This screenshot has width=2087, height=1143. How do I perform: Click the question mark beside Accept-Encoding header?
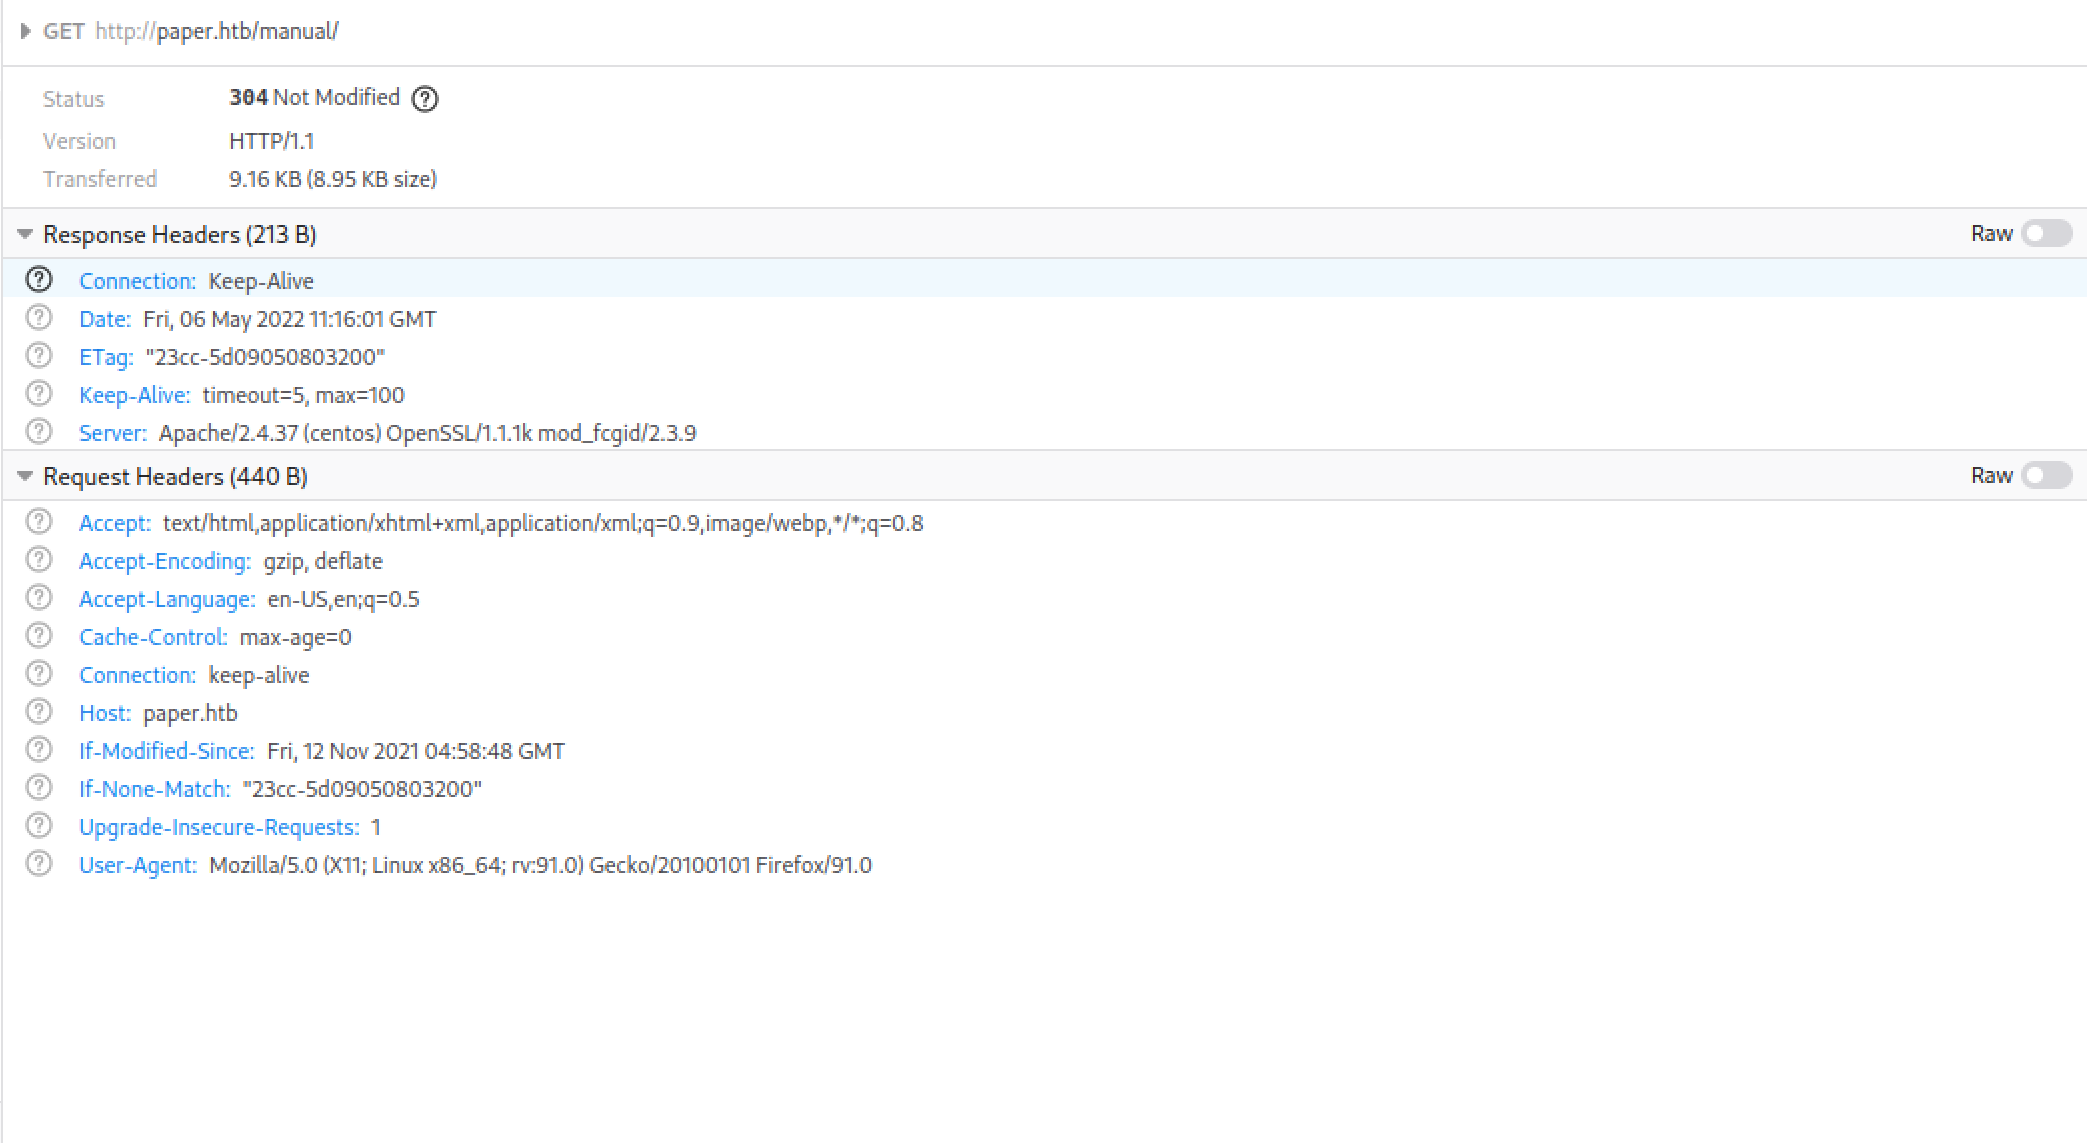pyautogui.click(x=39, y=560)
